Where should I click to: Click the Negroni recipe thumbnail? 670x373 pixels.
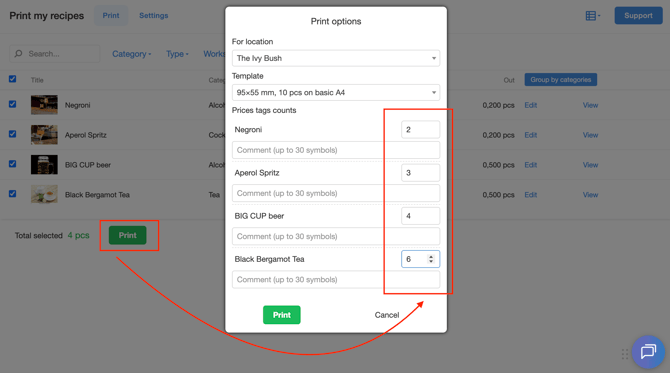[x=44, y=105]
